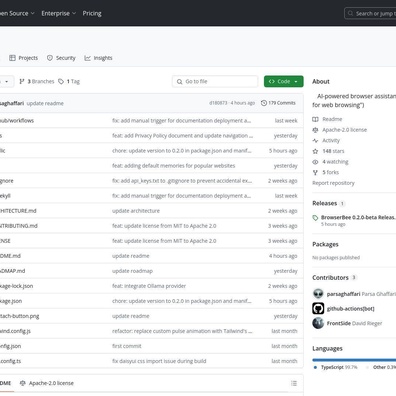Open the Readme link in About
Screen dimensions: 396x396
pyautogui.click(x=332, y=119)
